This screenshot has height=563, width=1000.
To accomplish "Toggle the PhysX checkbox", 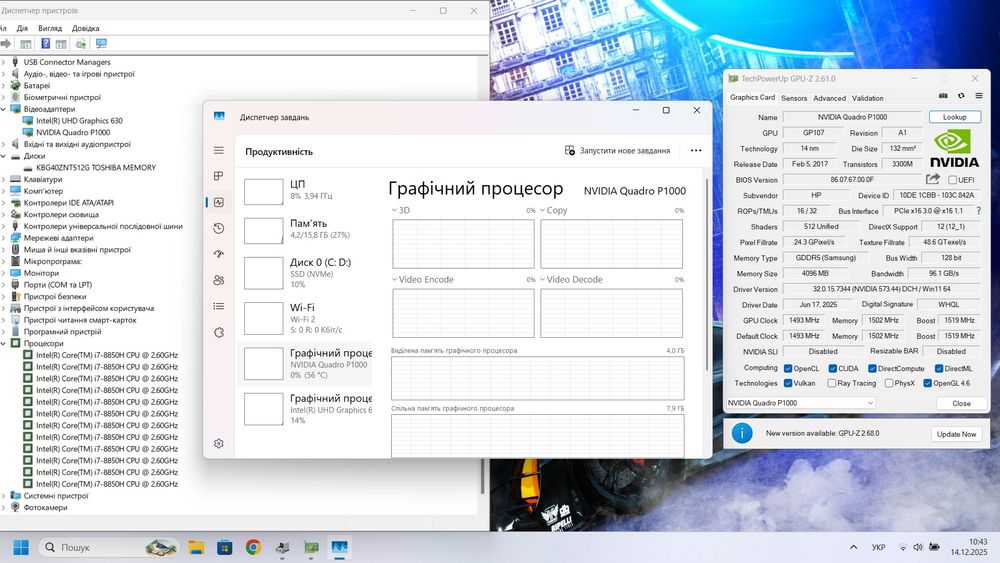I will pos(888,383).
